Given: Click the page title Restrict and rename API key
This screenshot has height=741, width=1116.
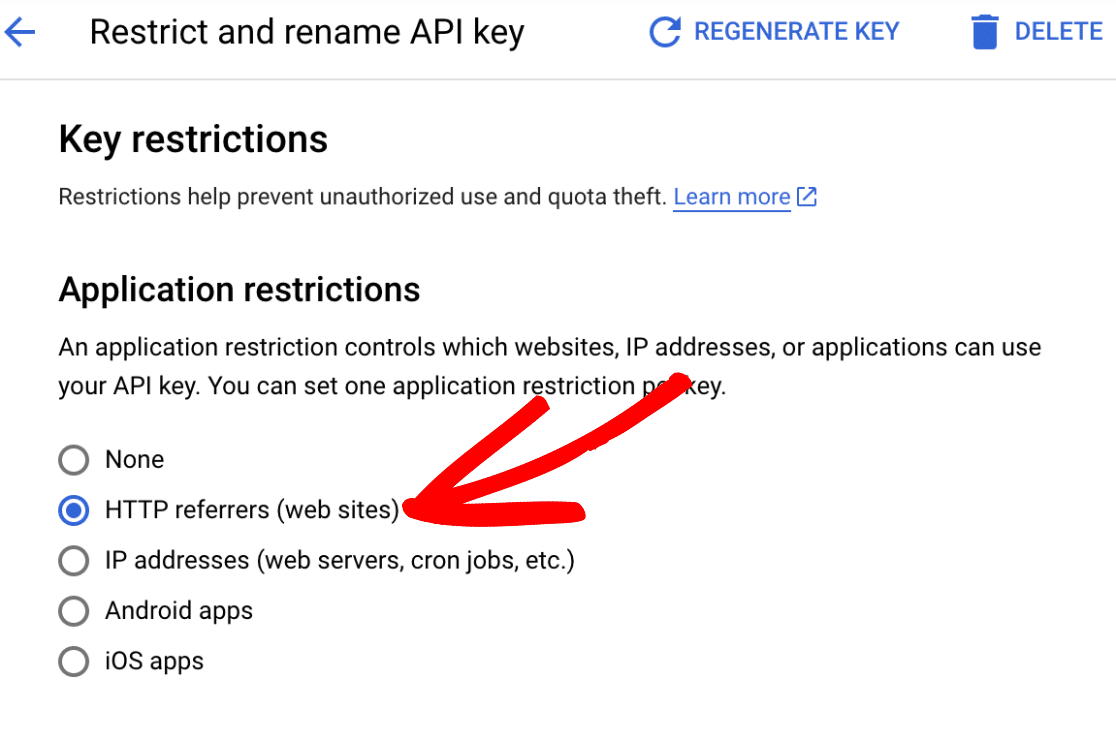Looking at the screenshot, I should point(307,32).
